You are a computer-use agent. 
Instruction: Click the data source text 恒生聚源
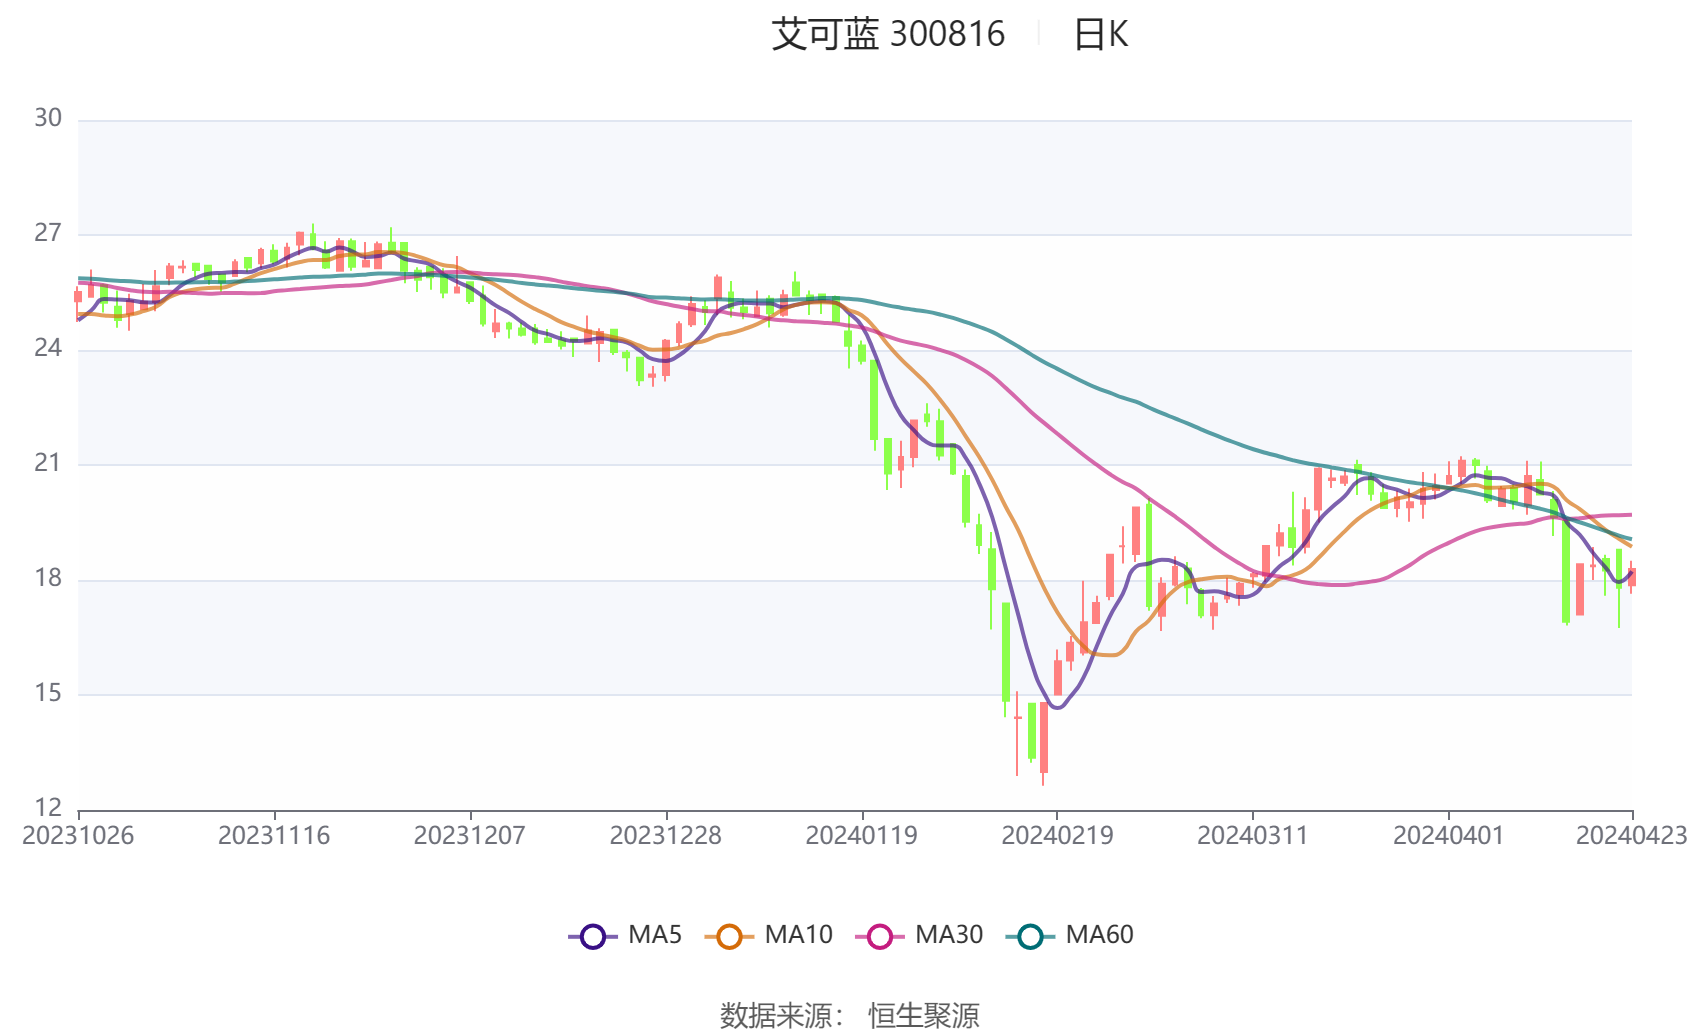[924, 1016]
